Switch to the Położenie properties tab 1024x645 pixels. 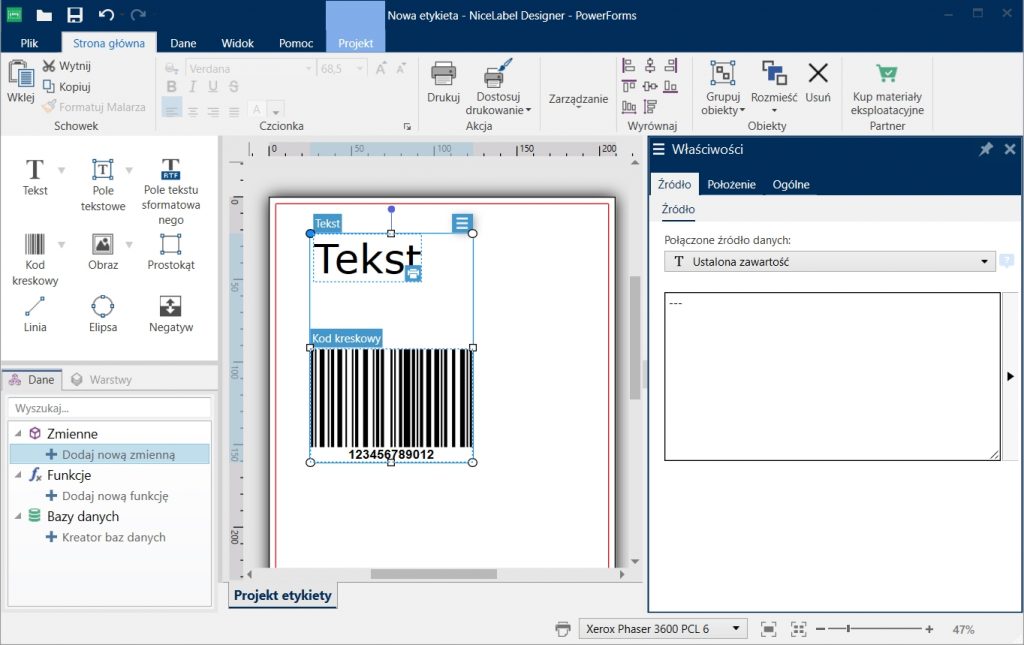click(731, 184)
